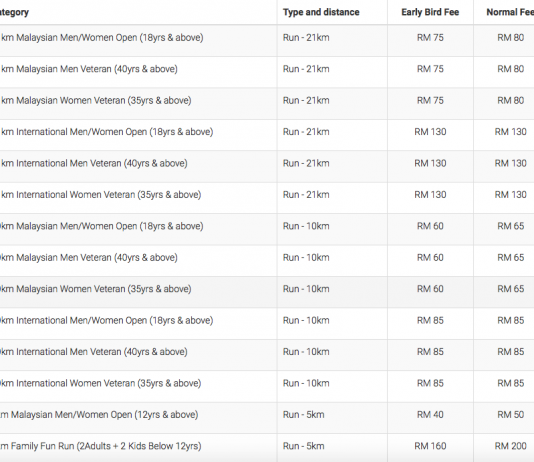Select the RM 160 early bird fee cell
Image resolution: width=534 pixels, height=462 pixels.
(x=430, y=446)
